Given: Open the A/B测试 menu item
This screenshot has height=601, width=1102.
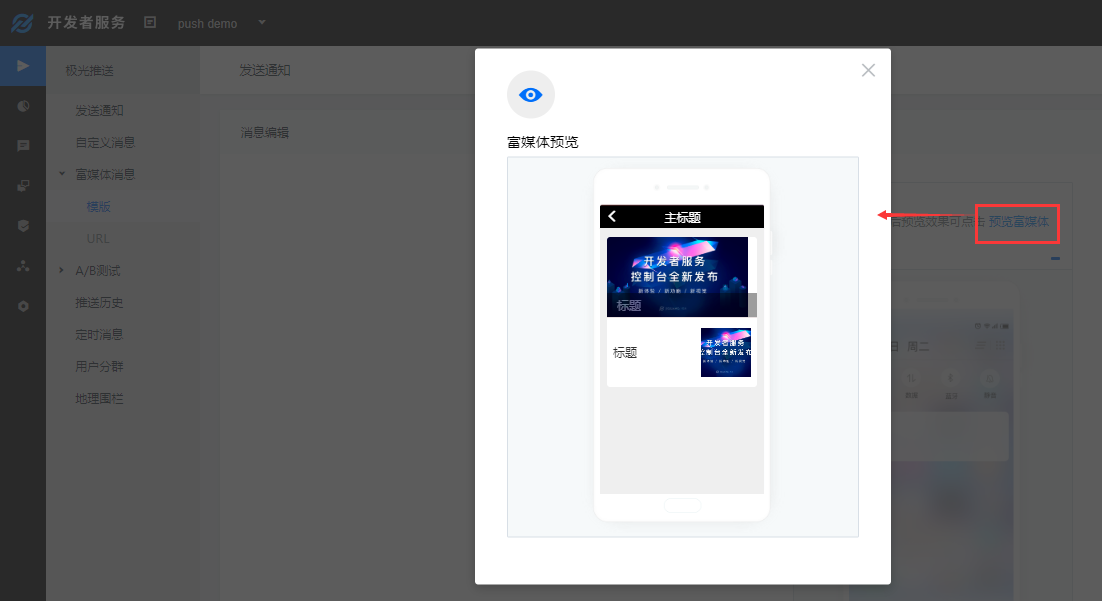Looking at the screenshot, I should [x=98, y=271].
